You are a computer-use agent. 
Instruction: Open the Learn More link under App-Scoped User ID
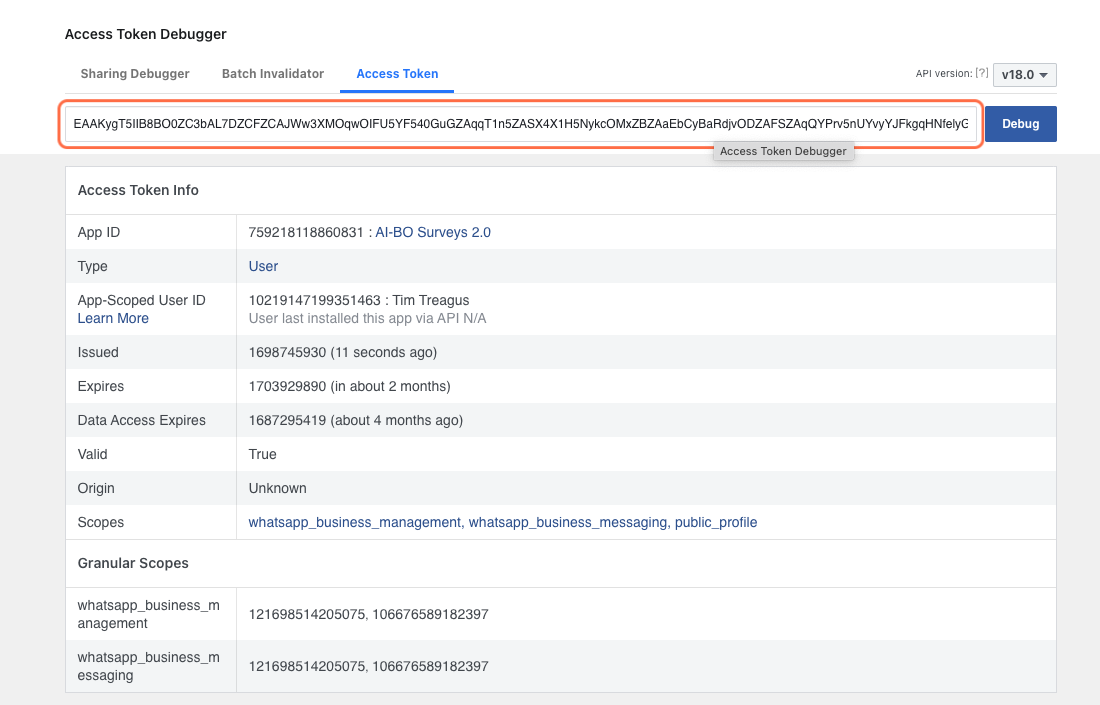[x=112, y=318]
